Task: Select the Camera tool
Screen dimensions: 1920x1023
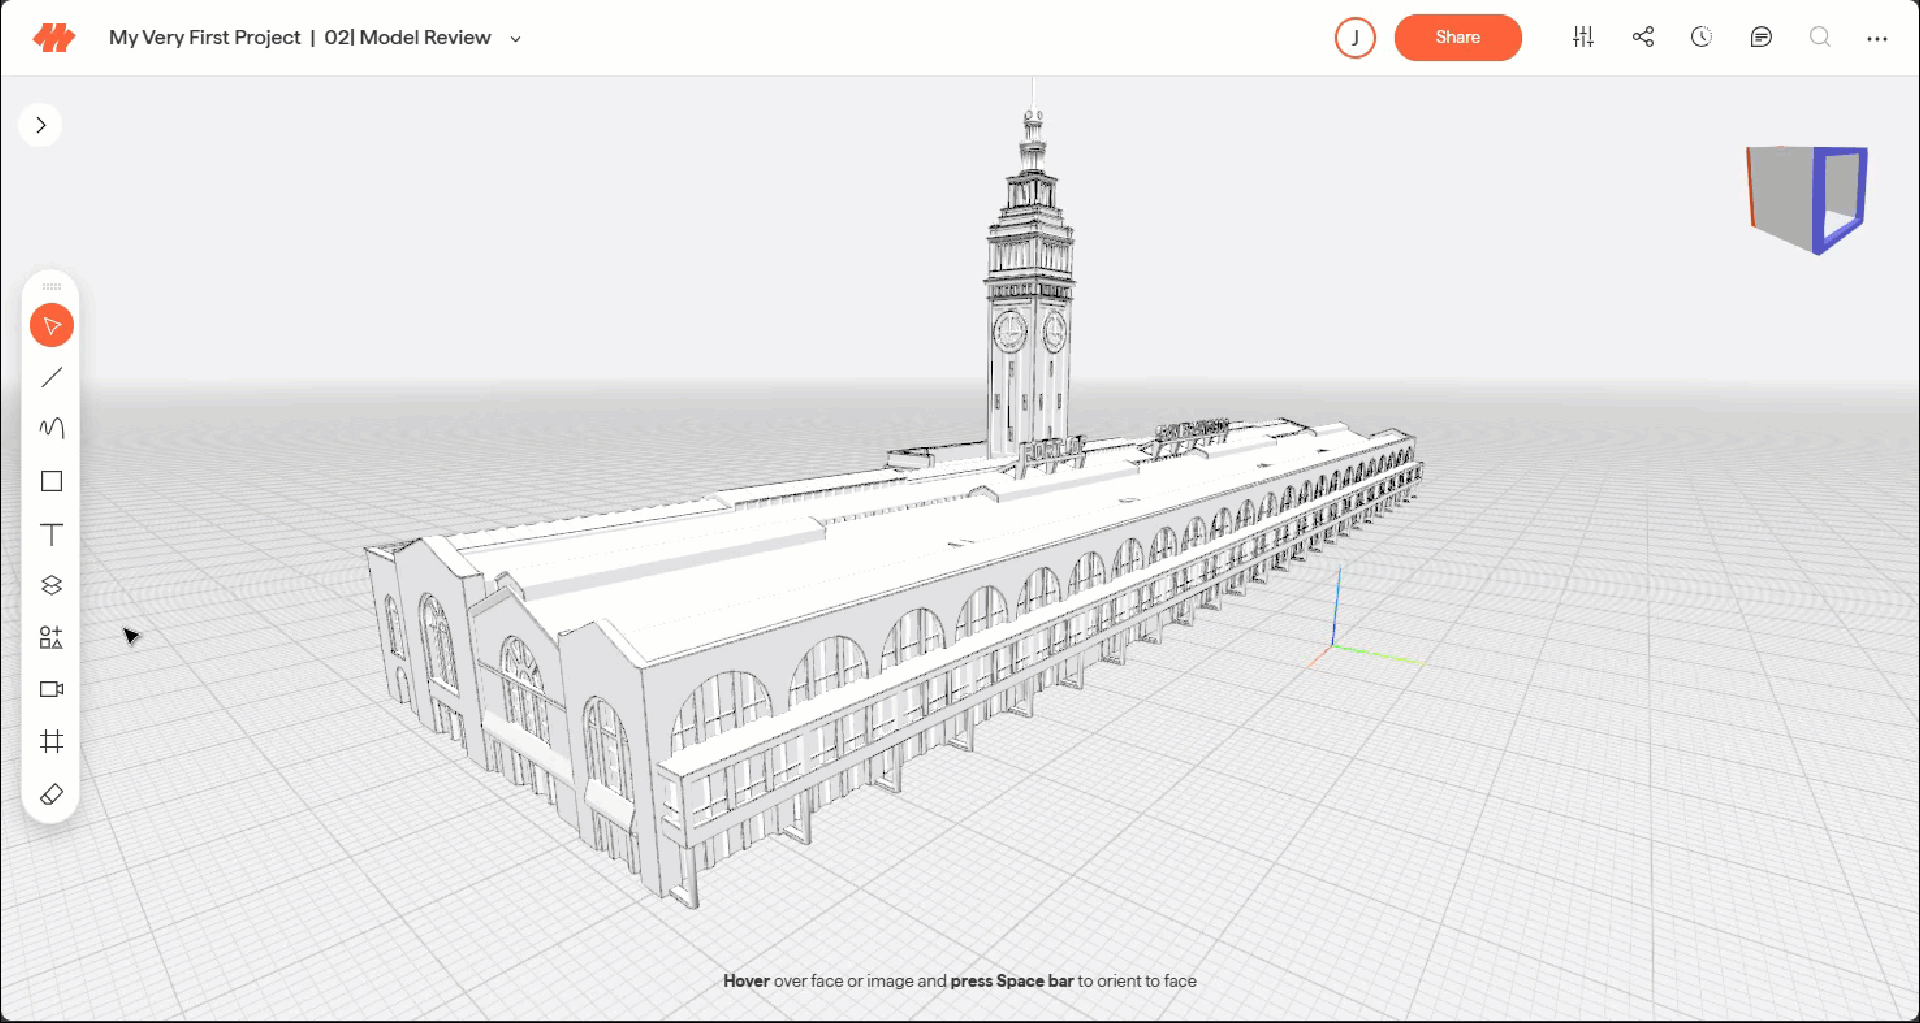Action: [52, 689]
